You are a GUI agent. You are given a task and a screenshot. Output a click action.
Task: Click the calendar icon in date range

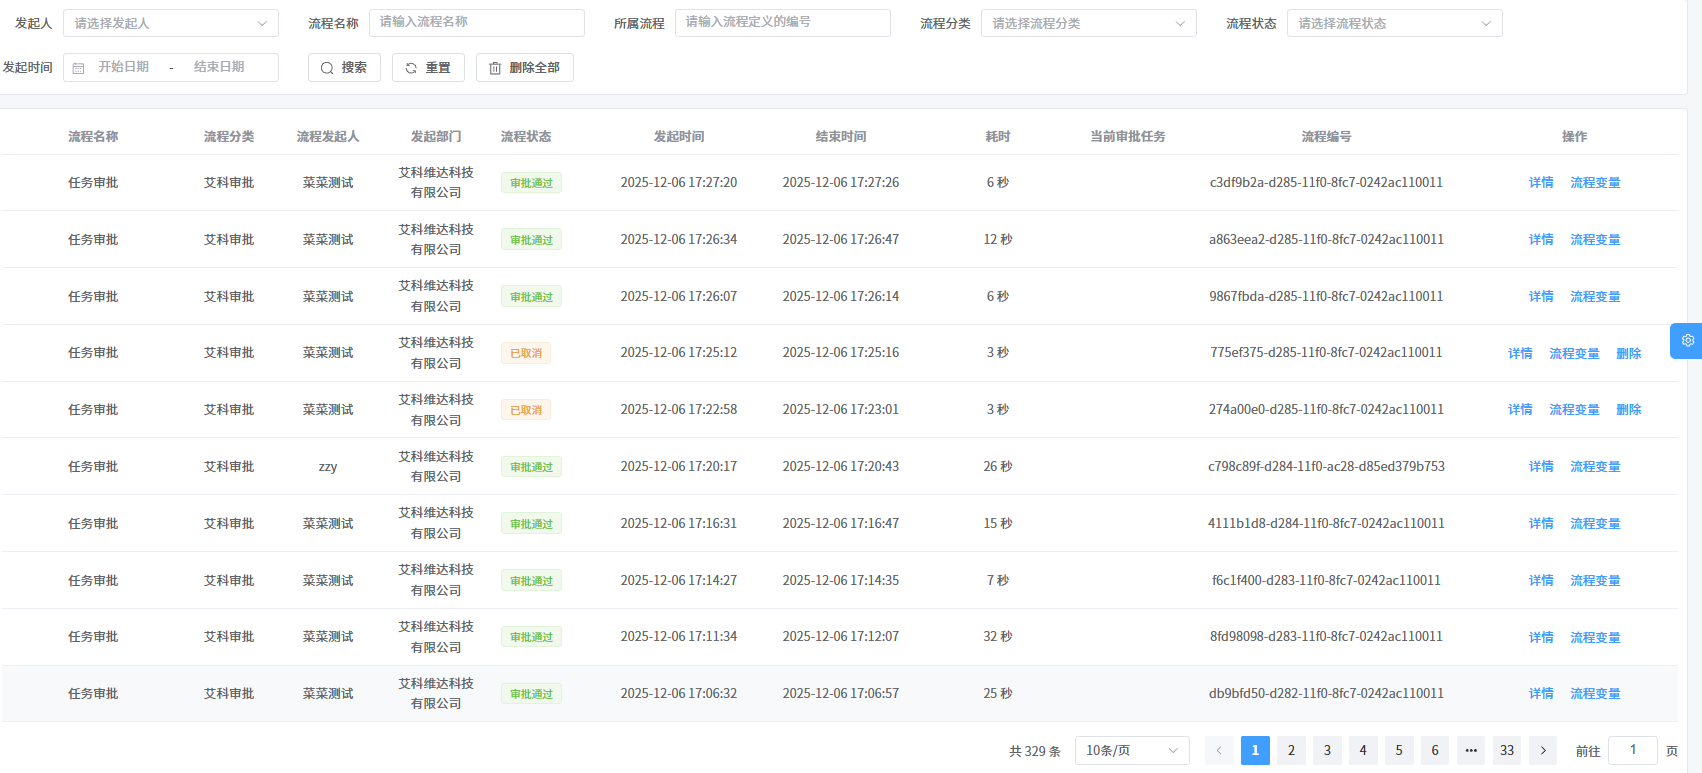pyautogui.click(x=79, y=68)
